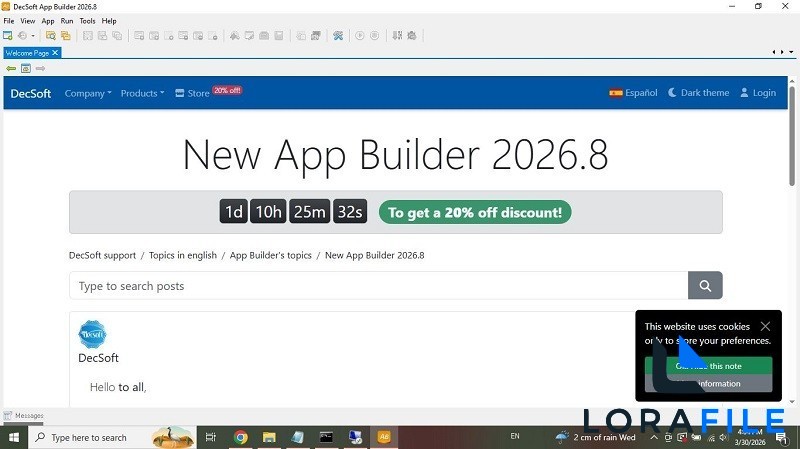Viewport: 800px width, 449px height.
Task: Open the Messages panel
Action: click(x=23, y=416)
